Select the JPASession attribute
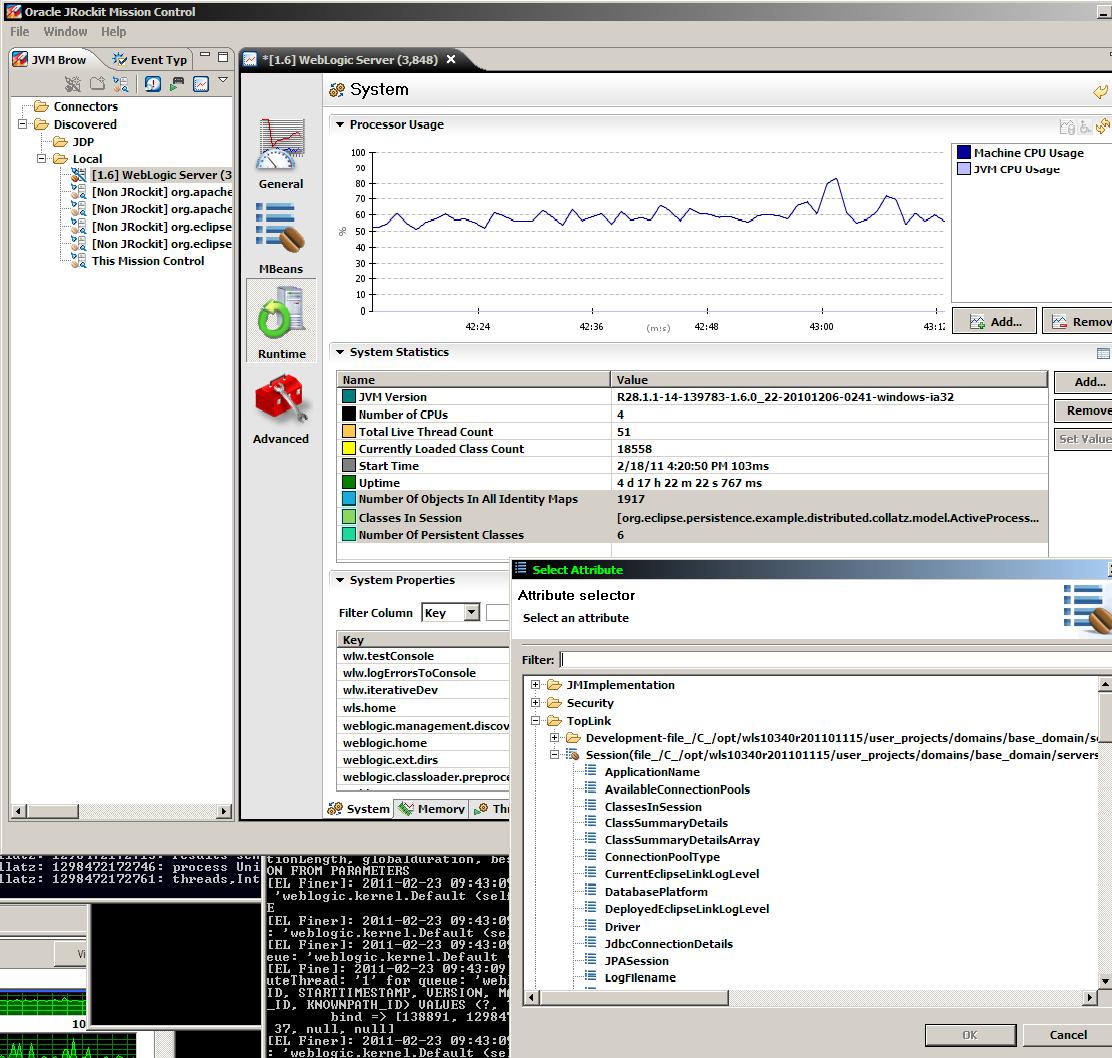This screenshot has height=1058, width=1112. pyautogui.click(x=636, y=961)
